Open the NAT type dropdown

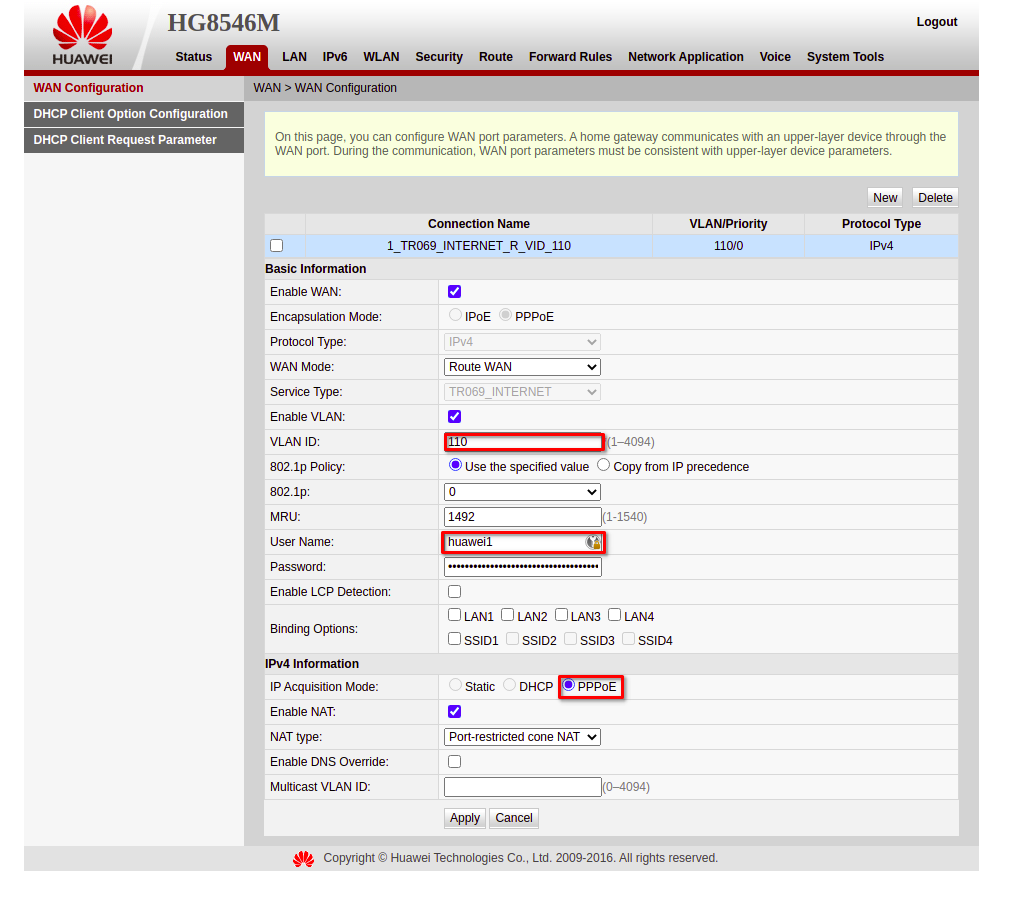coord(522,737)
